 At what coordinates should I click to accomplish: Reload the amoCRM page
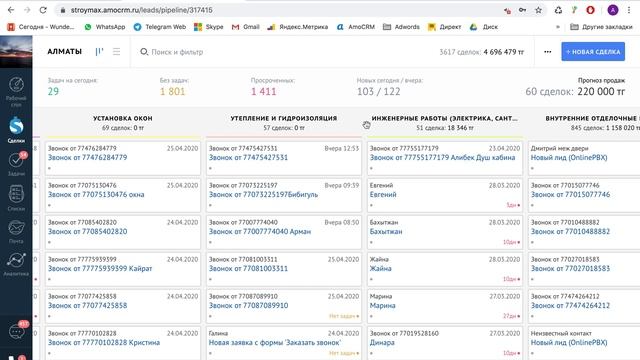point(43,10)
